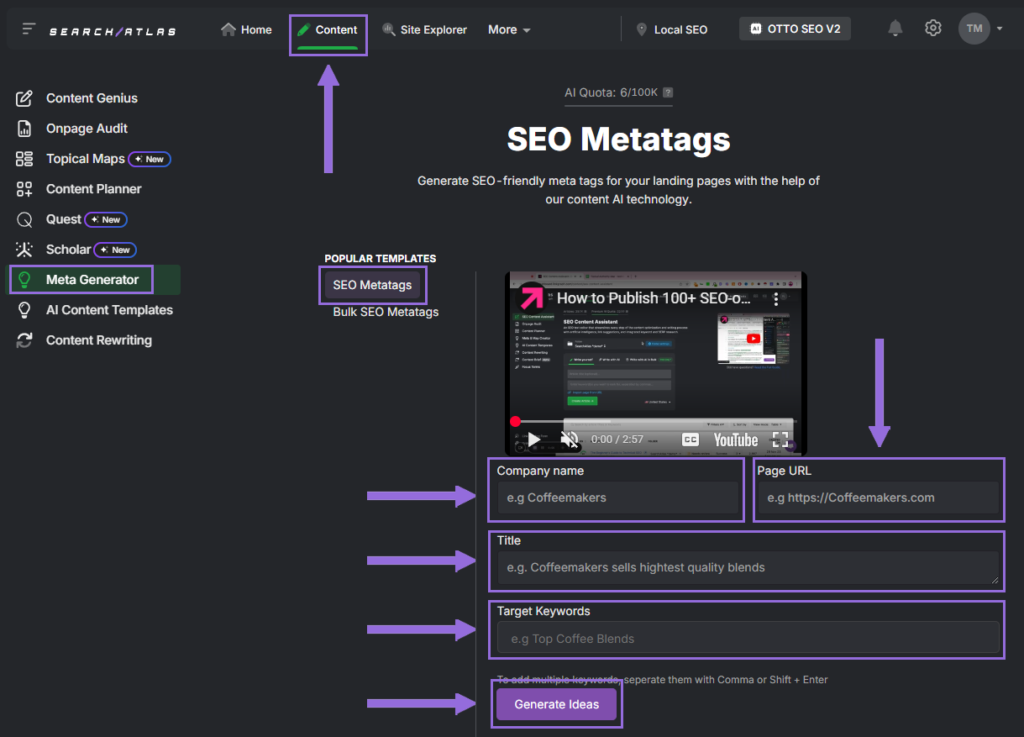The width and height of the screenshot is (1024, 737).
Task: Open settings gear icon
Action: pos(933,28)
